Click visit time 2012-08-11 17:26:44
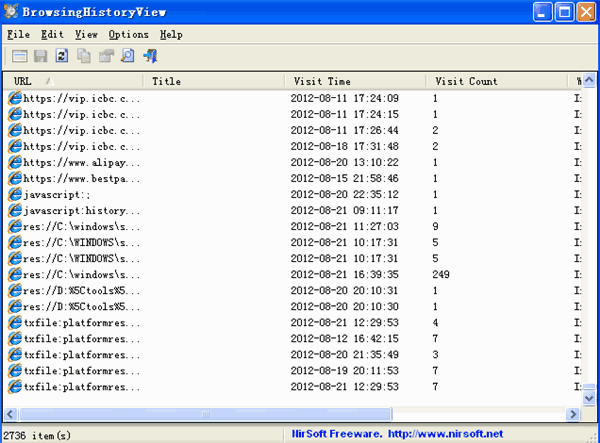 click(344, 130)
